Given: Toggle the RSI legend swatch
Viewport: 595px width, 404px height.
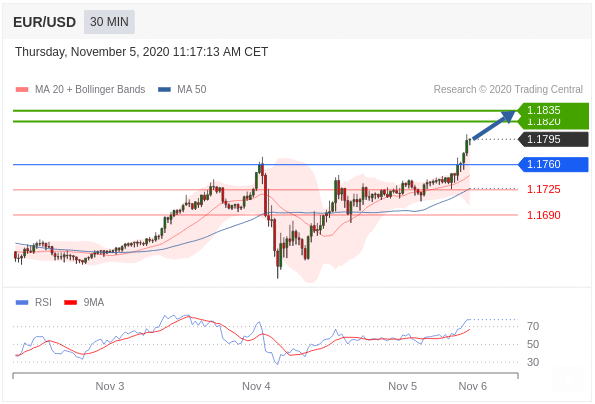Looking at the screenshot, I should [22, 302].
